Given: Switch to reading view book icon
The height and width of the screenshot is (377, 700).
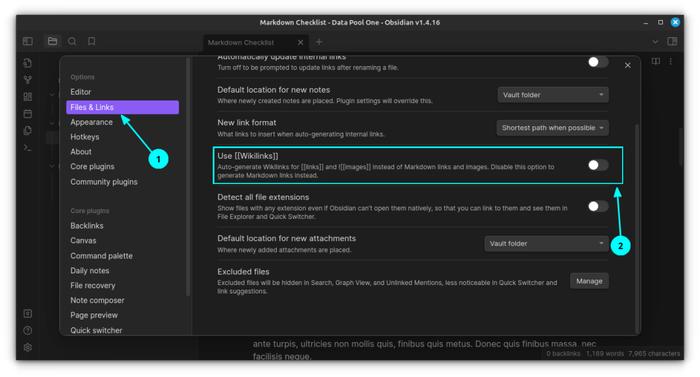Looking at the screenshot, I should (x=656, y=61).
